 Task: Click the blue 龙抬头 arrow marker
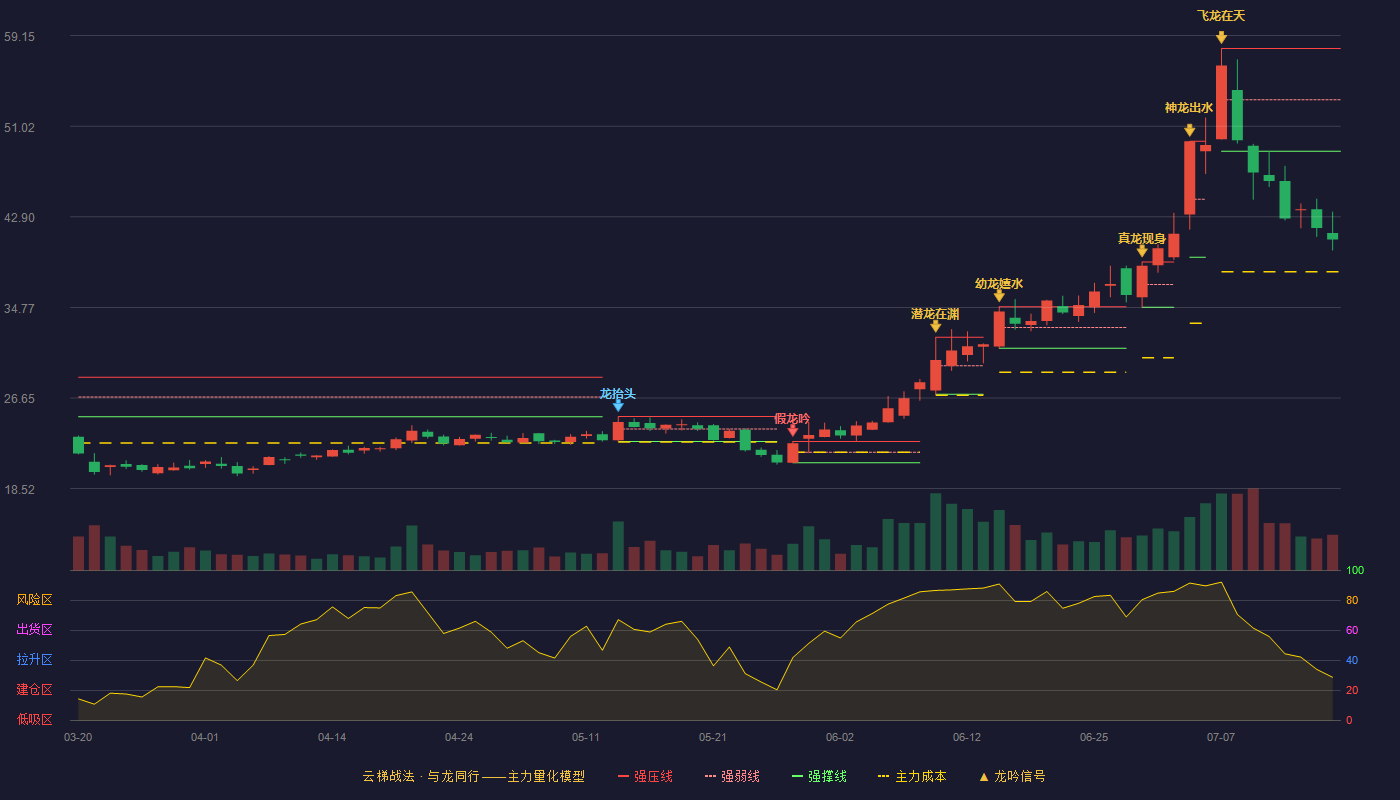[618, 405]
